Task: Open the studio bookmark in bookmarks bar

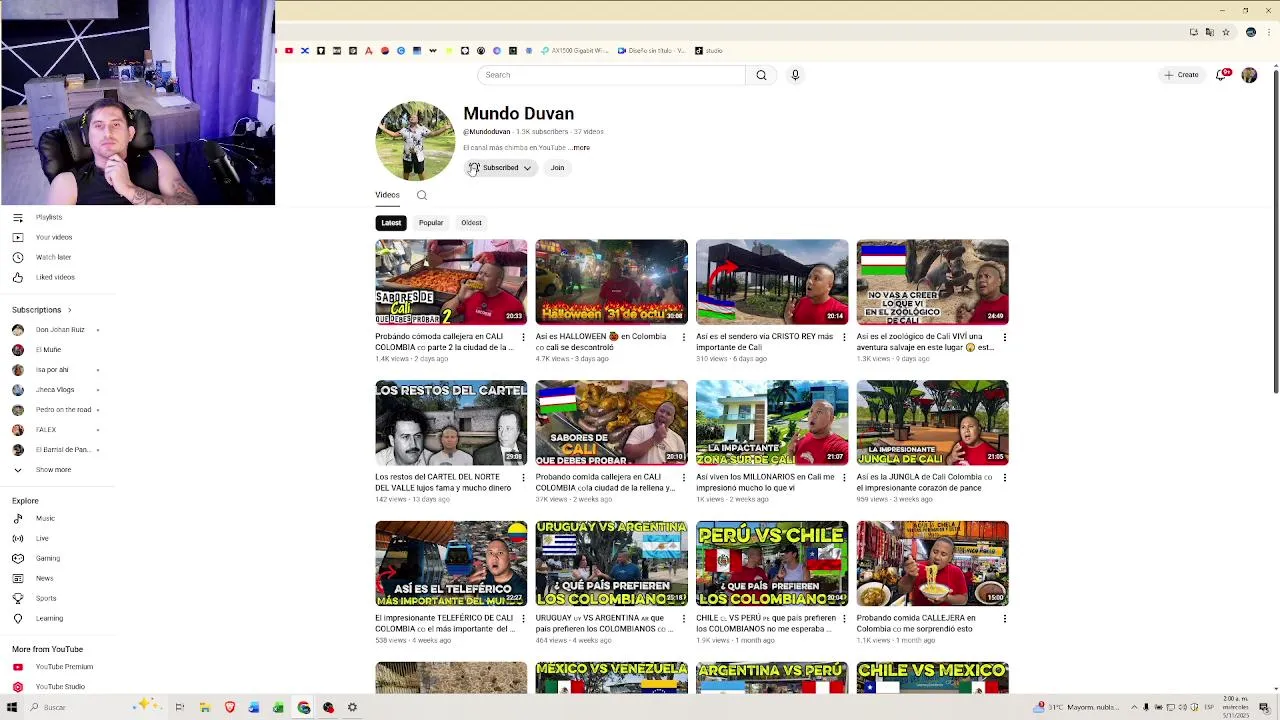Action: click(x=709, y=51)
